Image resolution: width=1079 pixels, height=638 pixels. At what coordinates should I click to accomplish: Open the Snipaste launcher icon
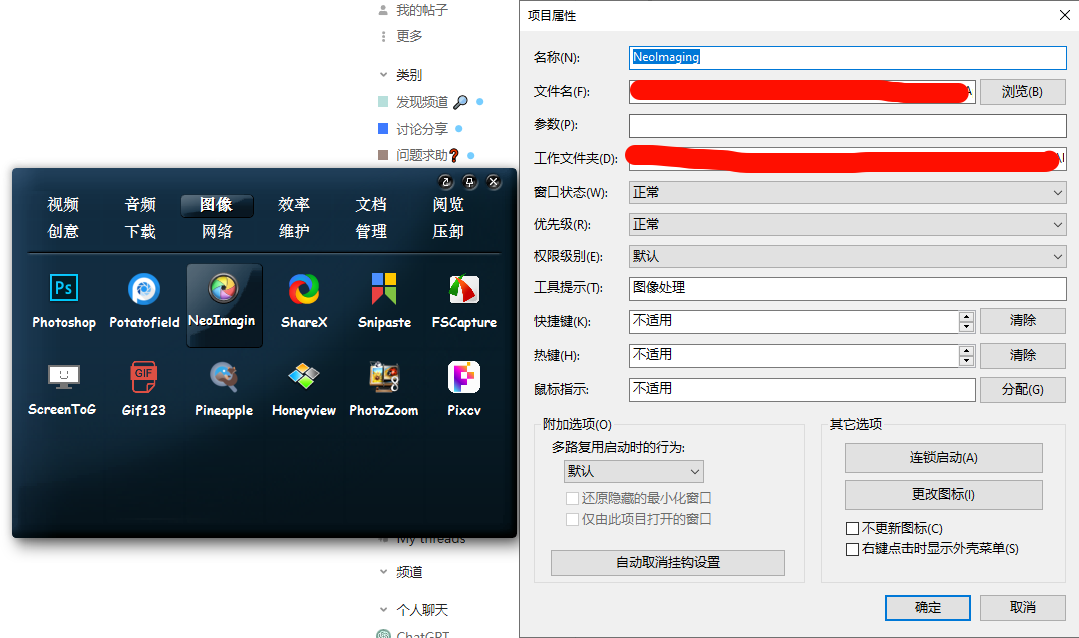[384, 291]
